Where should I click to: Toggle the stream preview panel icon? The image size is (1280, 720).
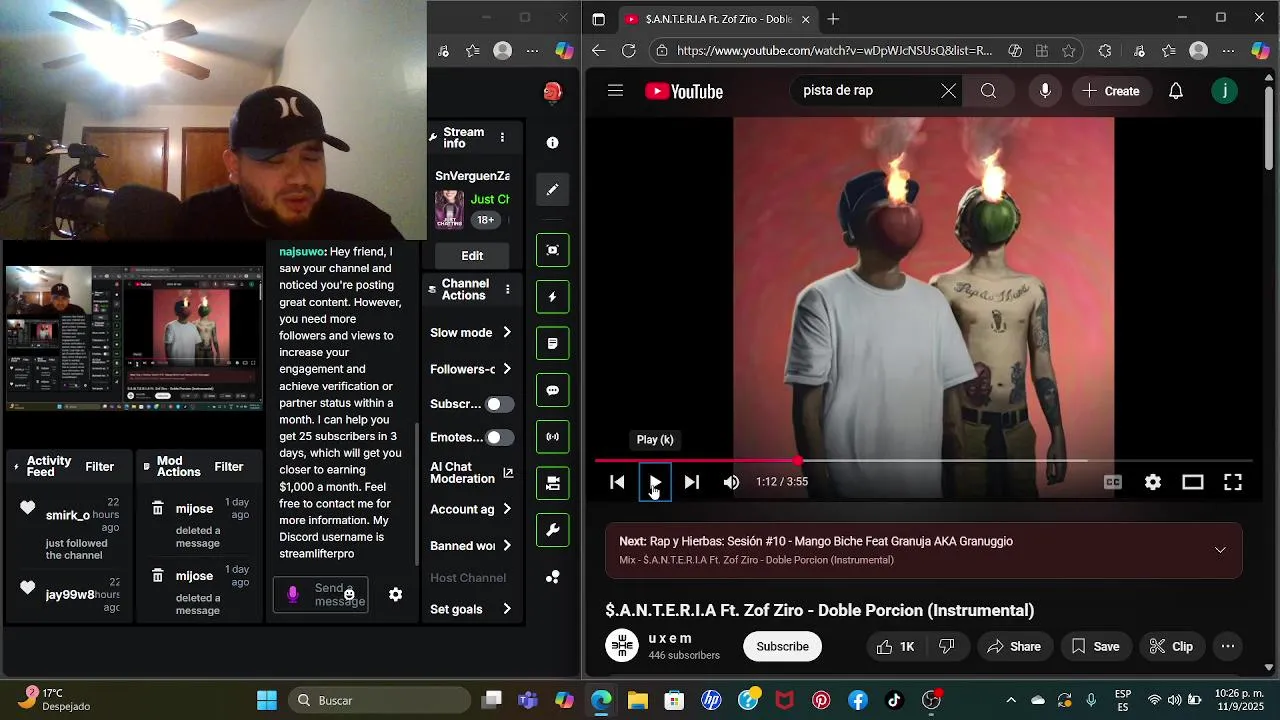pyautogui.click(x=552, y=250)
